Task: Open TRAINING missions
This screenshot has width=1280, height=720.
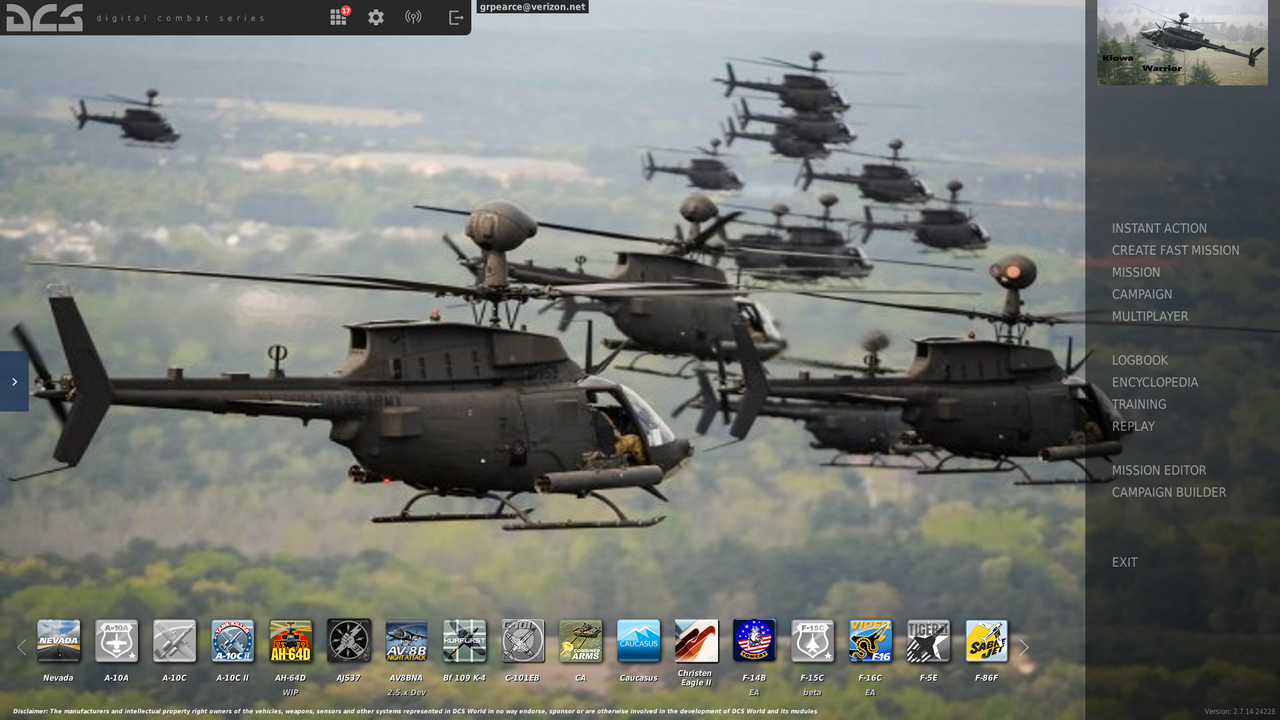Action: pos(1139,404)
